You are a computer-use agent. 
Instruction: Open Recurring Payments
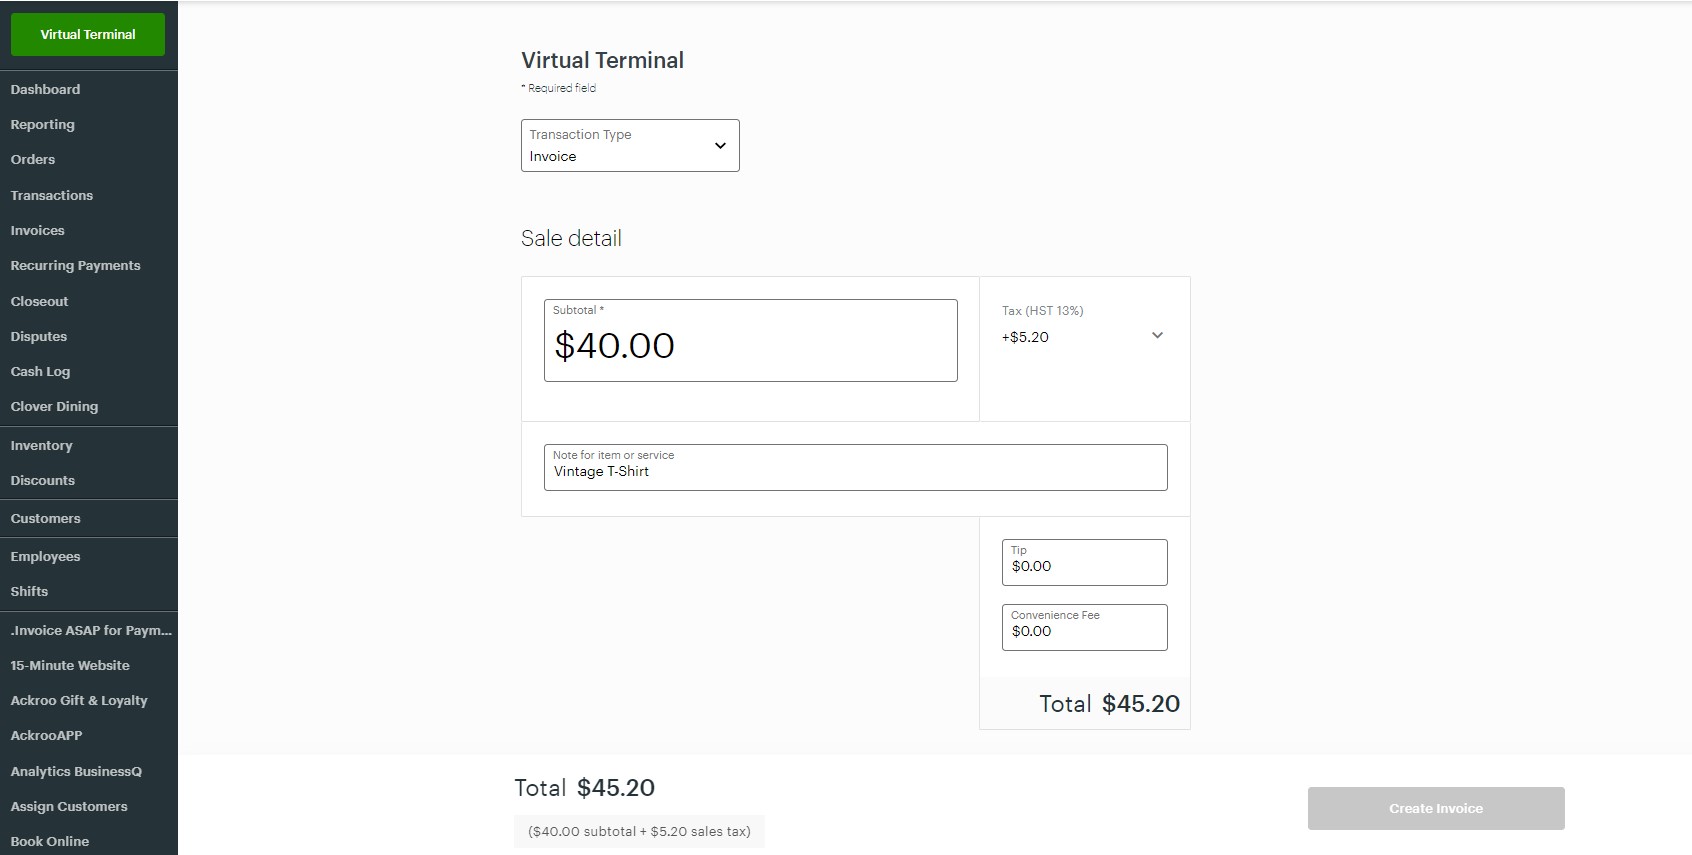tap(75, 265)
